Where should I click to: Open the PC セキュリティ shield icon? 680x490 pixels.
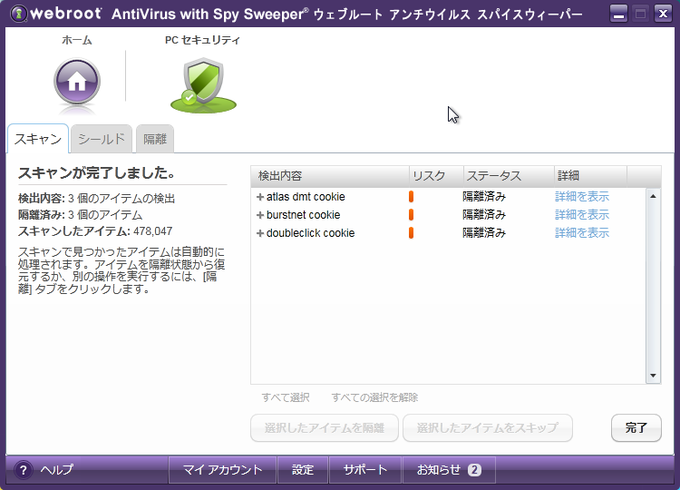[x=203, y=85]
